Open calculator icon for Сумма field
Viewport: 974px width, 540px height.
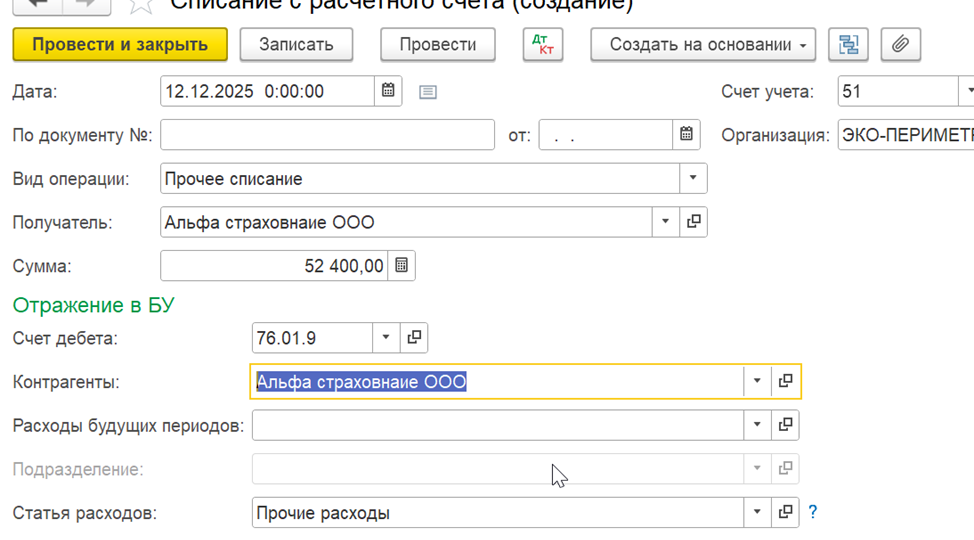[x=402, y=265]
